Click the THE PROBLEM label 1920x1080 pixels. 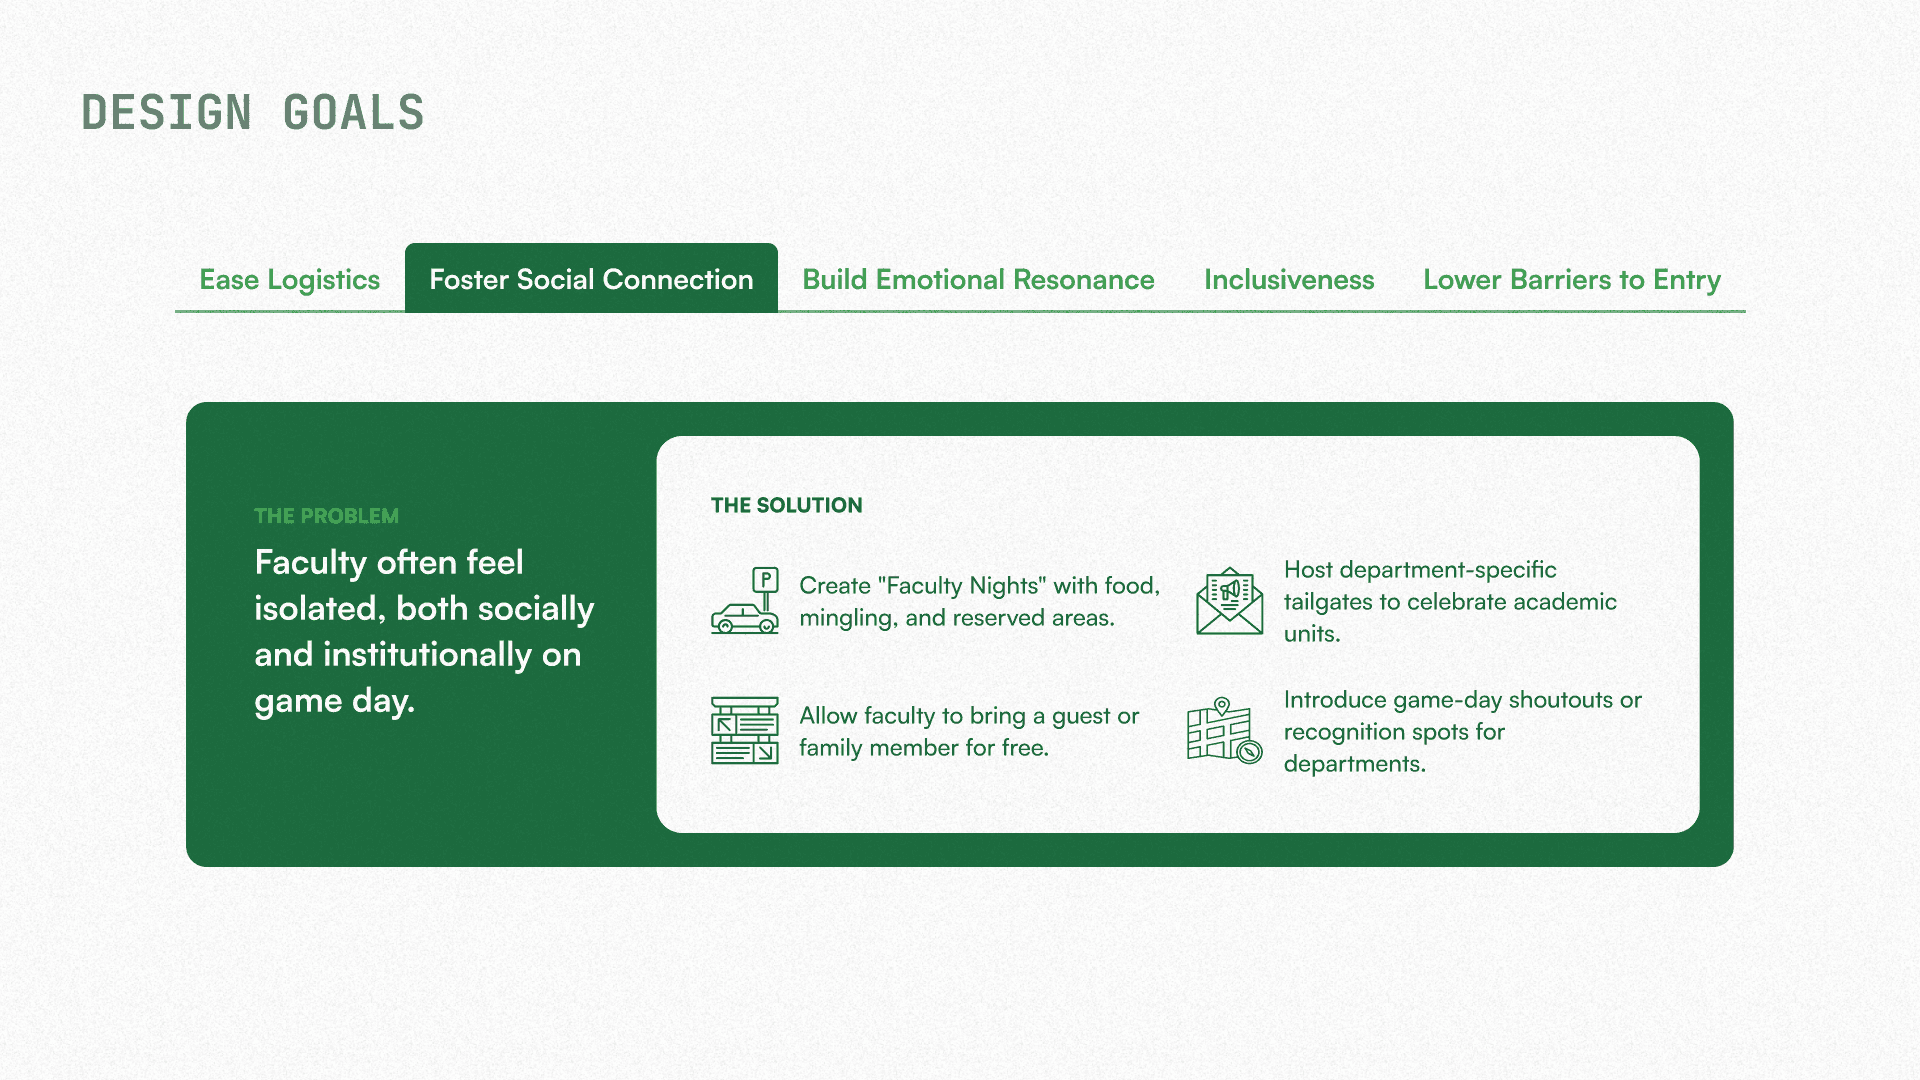[x=326, y=516]
